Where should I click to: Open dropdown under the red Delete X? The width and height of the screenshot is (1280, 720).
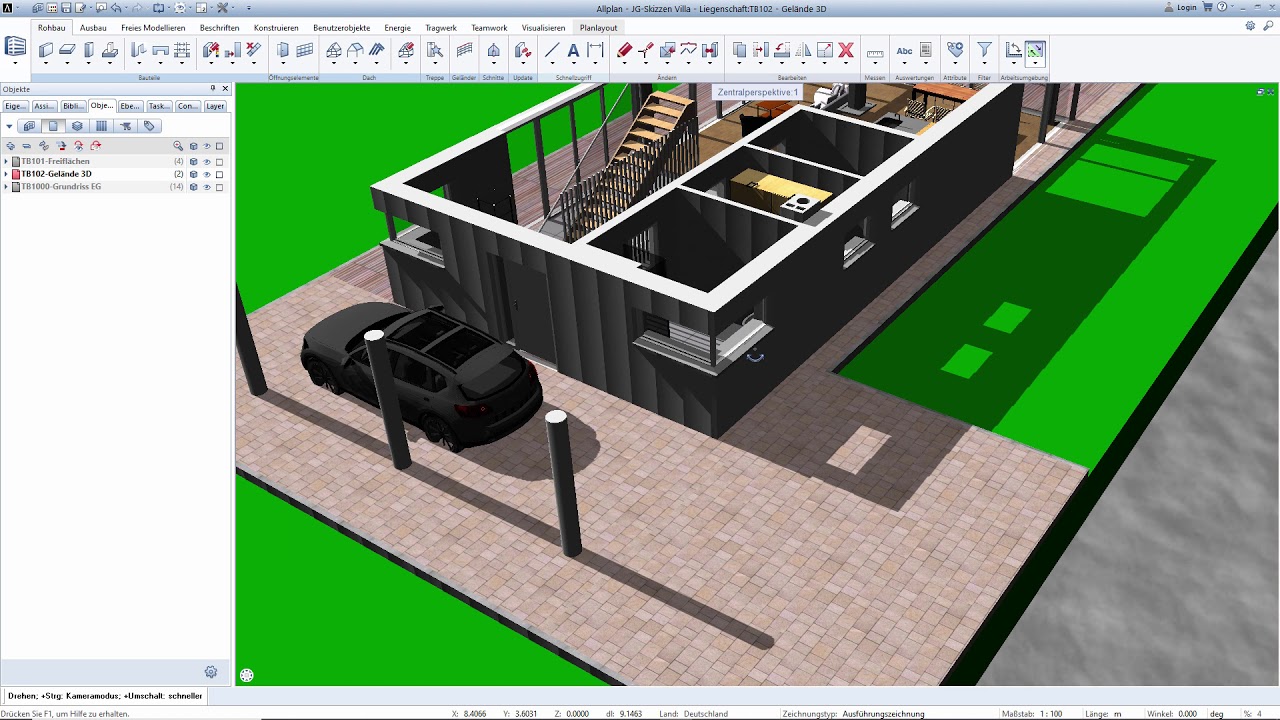(x=846, y=65)
